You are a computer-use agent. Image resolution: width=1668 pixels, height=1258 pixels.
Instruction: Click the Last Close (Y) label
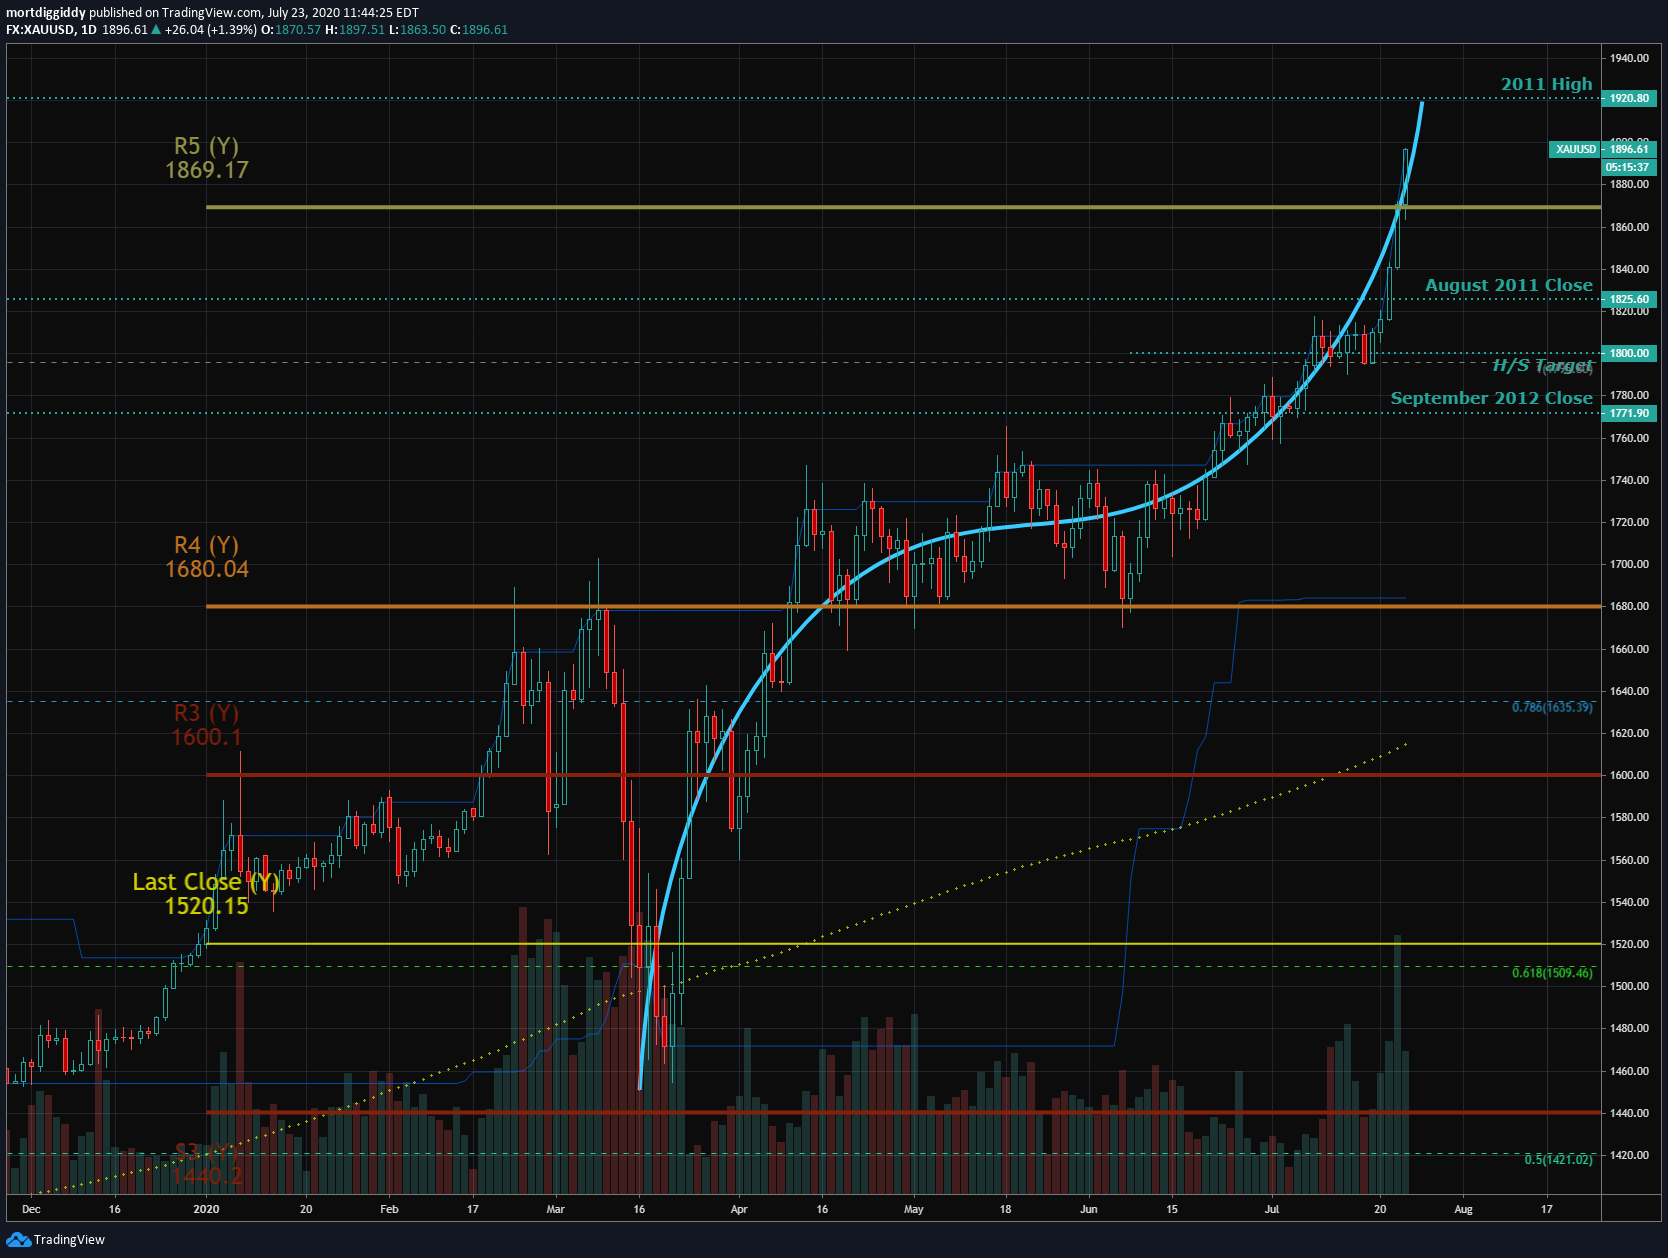coord(206,882)
